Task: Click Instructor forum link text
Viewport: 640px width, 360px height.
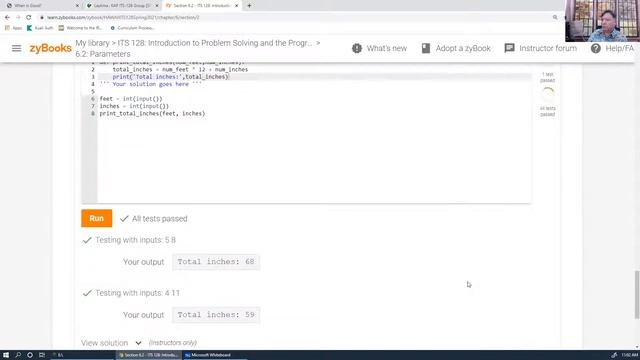Action: pyautogui.click(x=548, y=48)
